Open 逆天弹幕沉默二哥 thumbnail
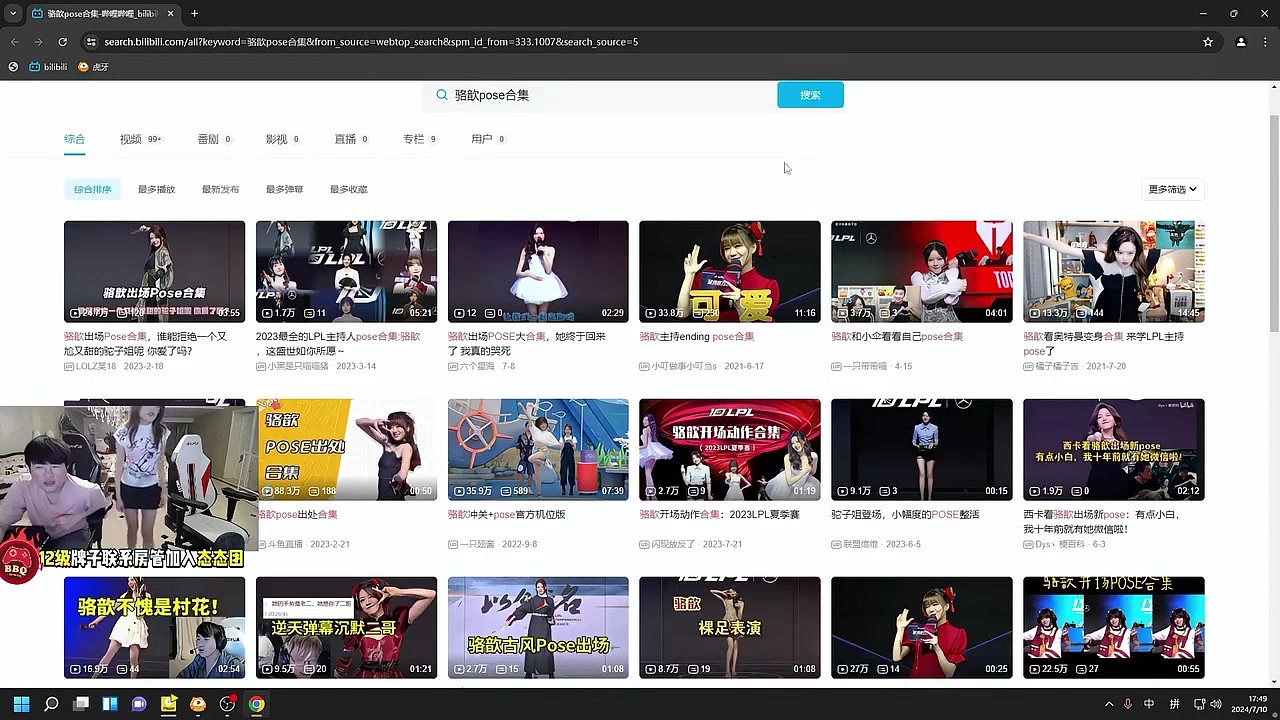1280x720 pixels. pyautogui.click(x=346, y=627)
